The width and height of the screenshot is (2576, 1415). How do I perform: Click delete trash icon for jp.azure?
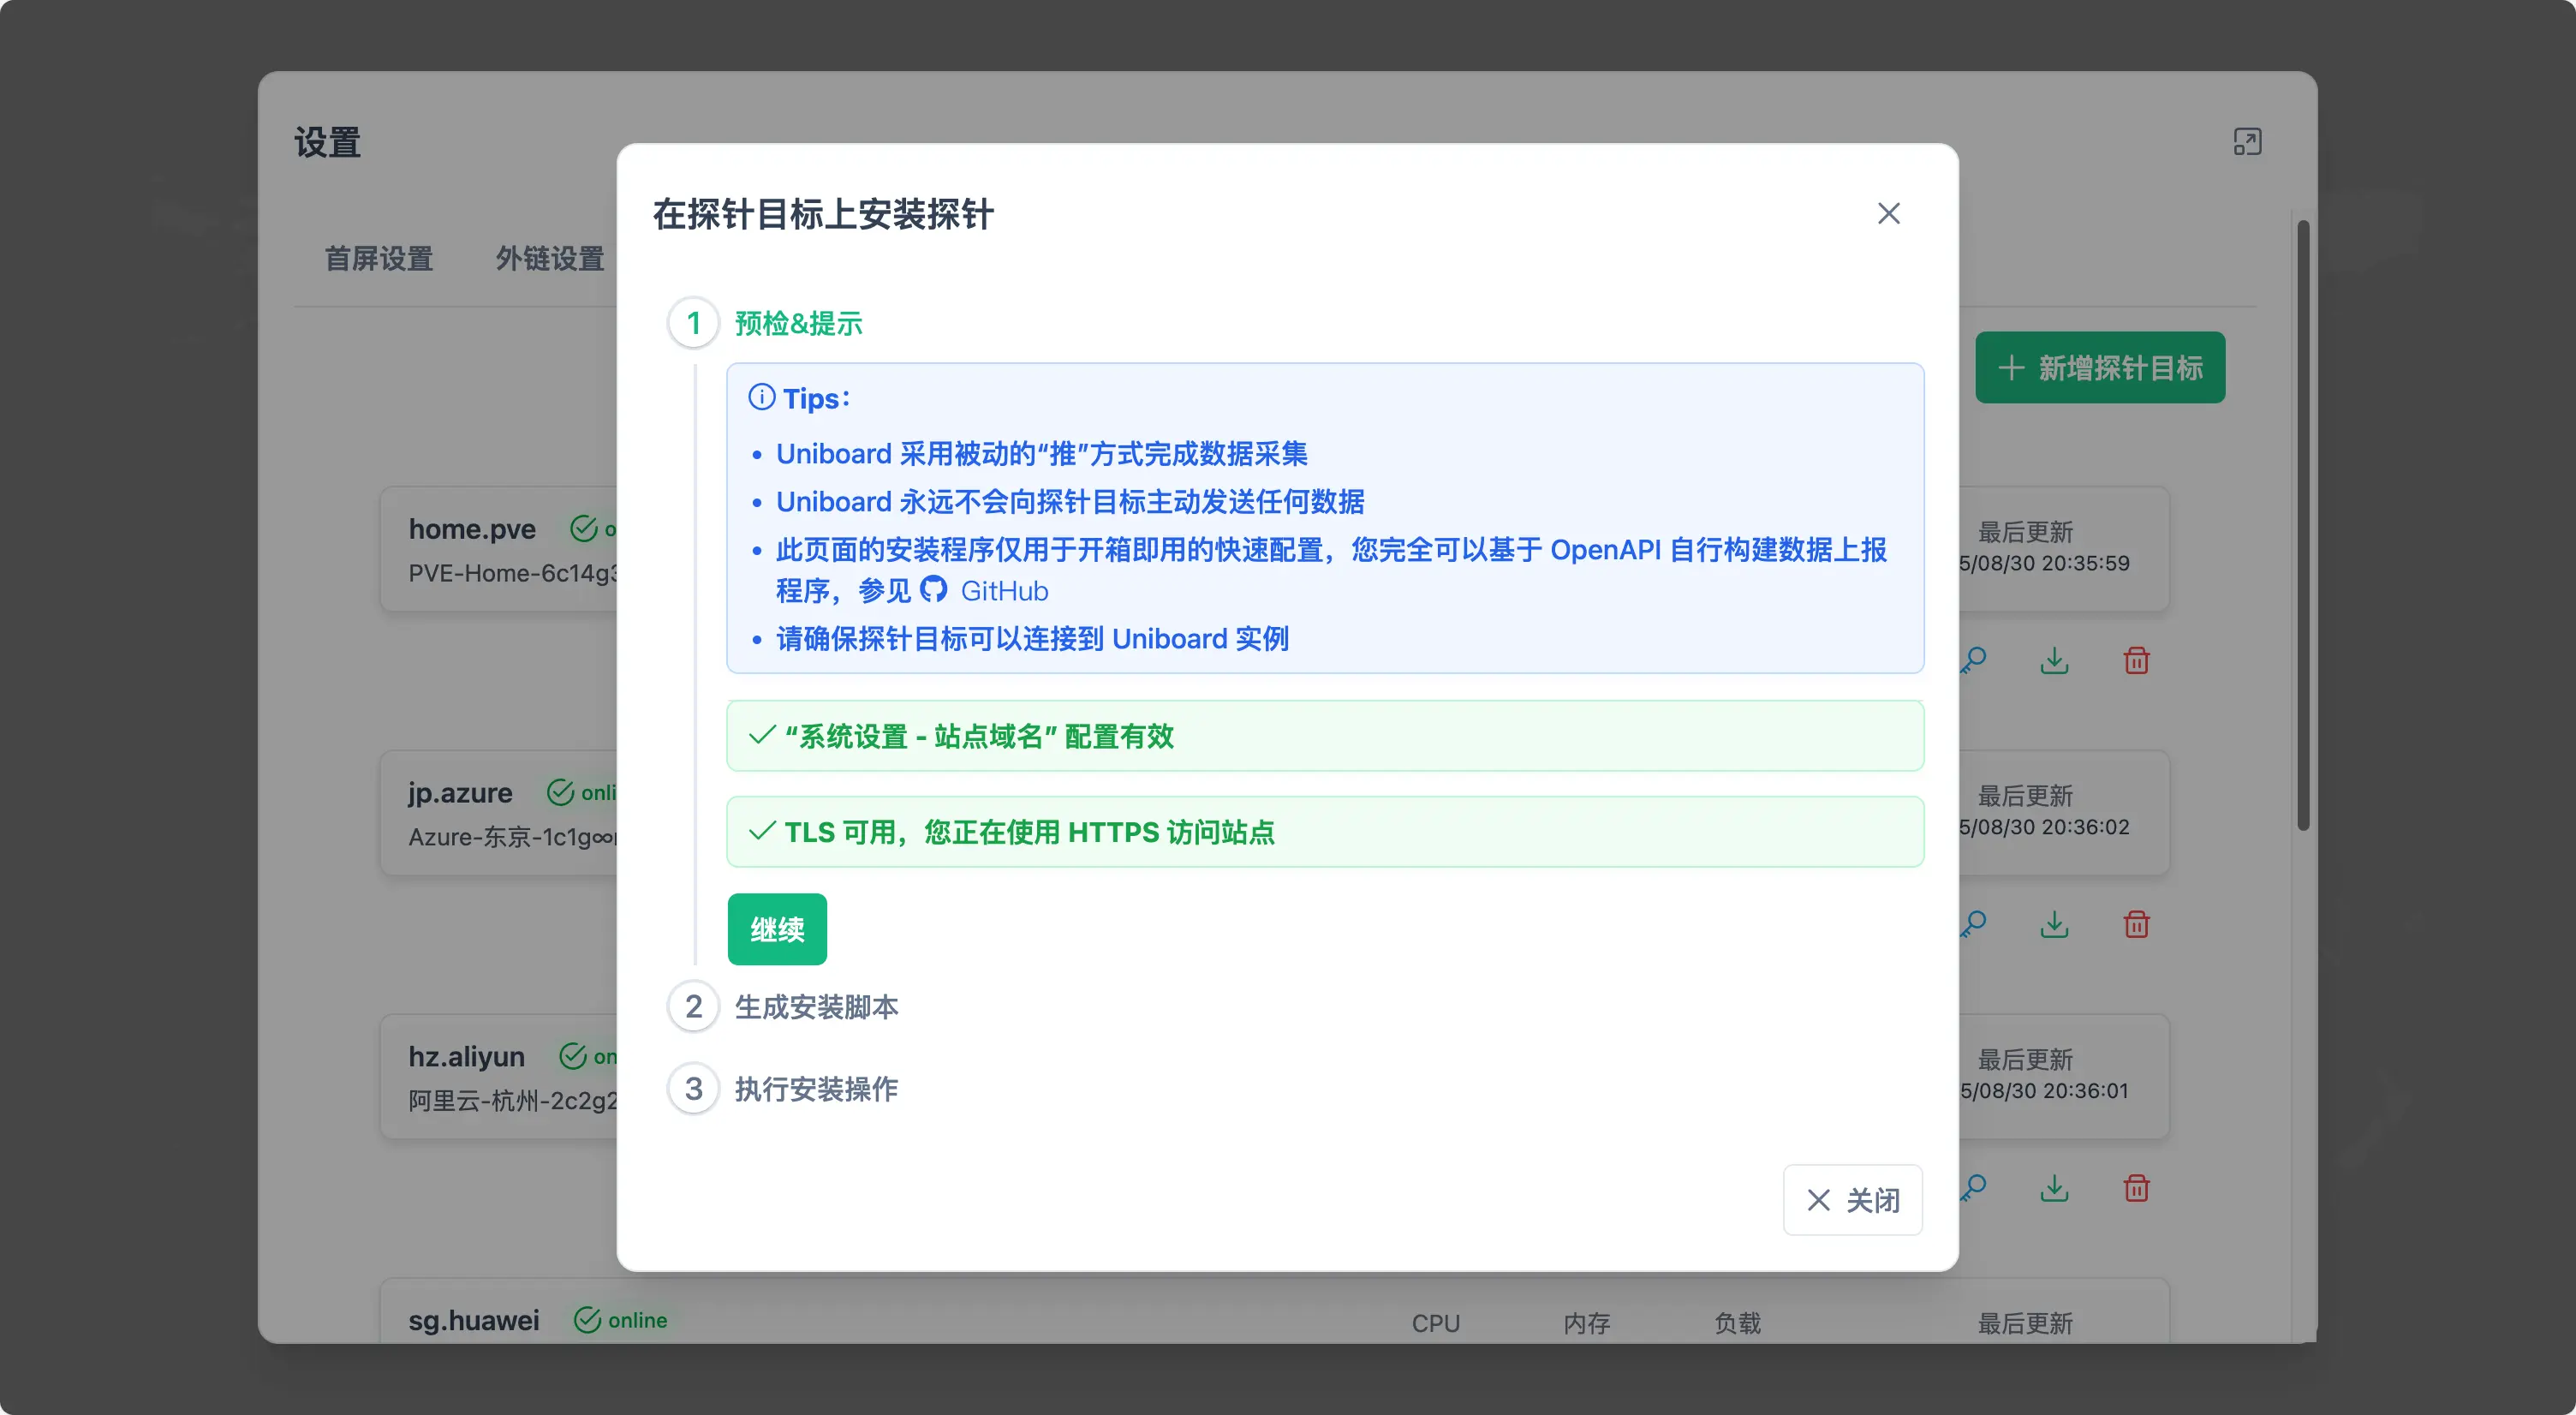point(2136,924)
